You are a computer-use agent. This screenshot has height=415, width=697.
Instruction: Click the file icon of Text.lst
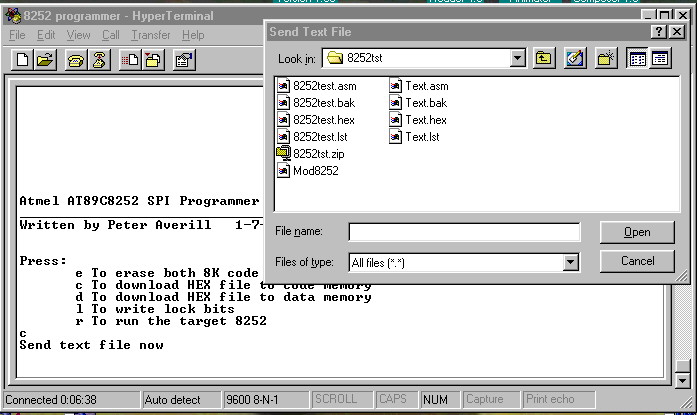pyautogui.click(x=396, y=136)
